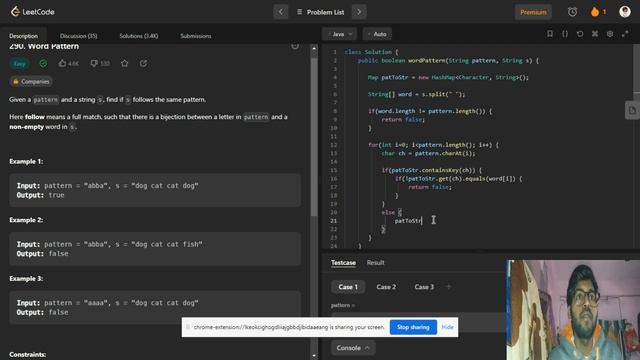Click scroll-down arrow of description panel
The width and height of the screenshot is (640, 360).
(314, 356)
